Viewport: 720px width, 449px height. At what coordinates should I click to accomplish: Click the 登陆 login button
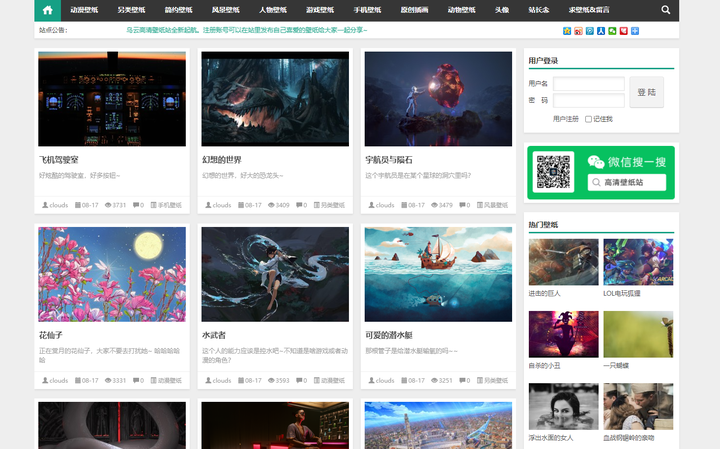[647, 92]
